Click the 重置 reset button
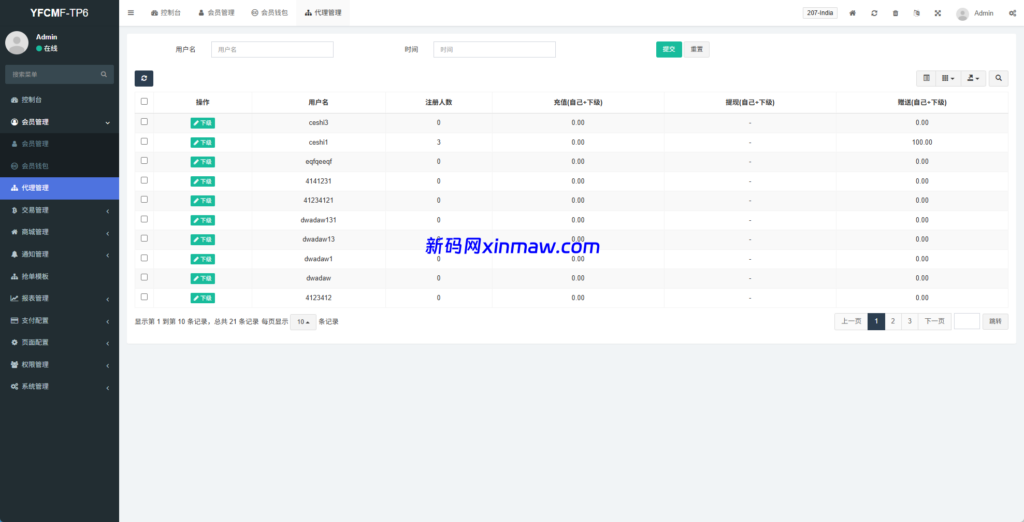Screen dimensions: 1024x522 (697, 49)
